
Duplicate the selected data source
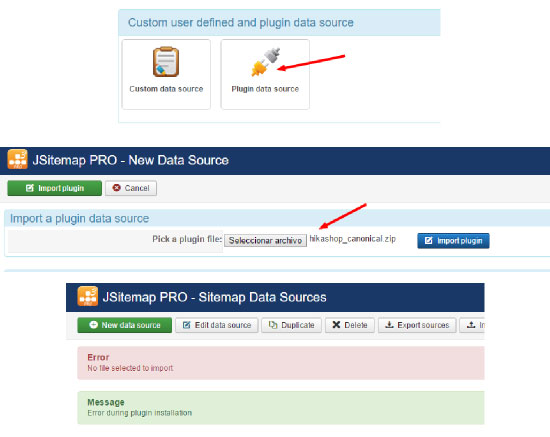(291, 325)
